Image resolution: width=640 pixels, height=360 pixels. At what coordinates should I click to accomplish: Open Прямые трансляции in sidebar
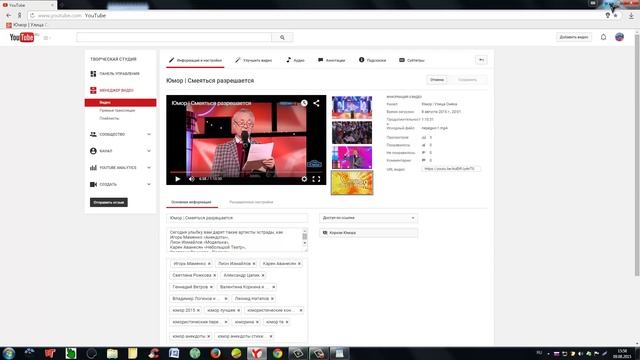(x=117, y=111)
